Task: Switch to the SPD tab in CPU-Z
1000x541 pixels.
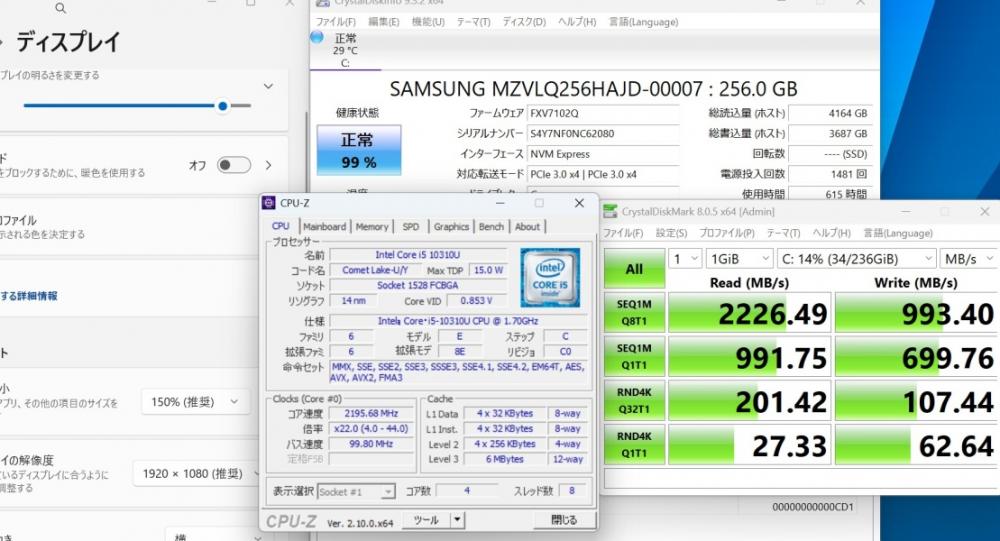Action: (411, 226)
